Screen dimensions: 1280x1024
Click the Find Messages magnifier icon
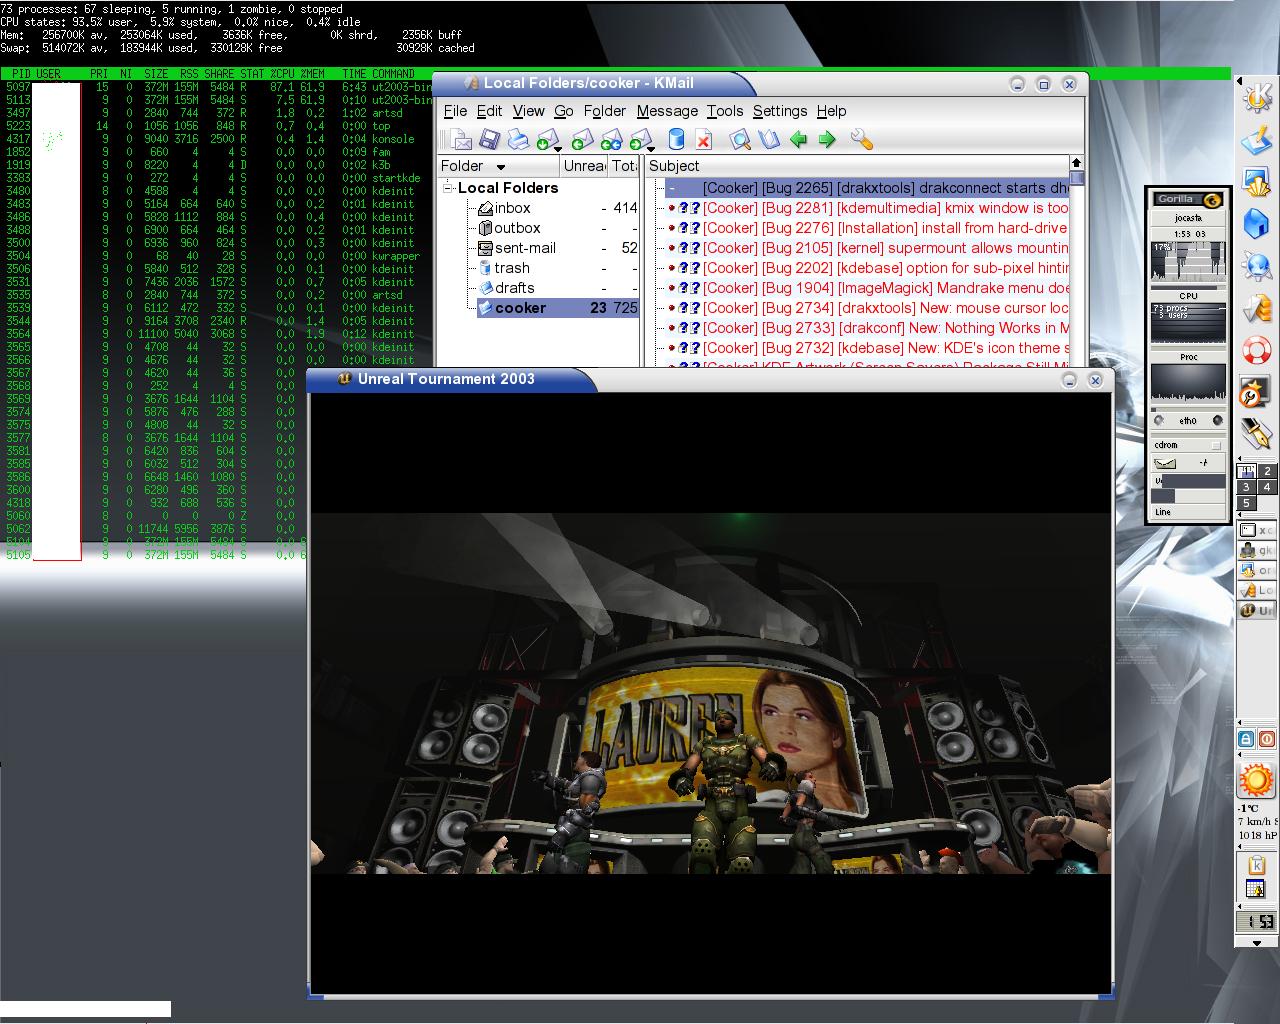[x=740, y=139]
